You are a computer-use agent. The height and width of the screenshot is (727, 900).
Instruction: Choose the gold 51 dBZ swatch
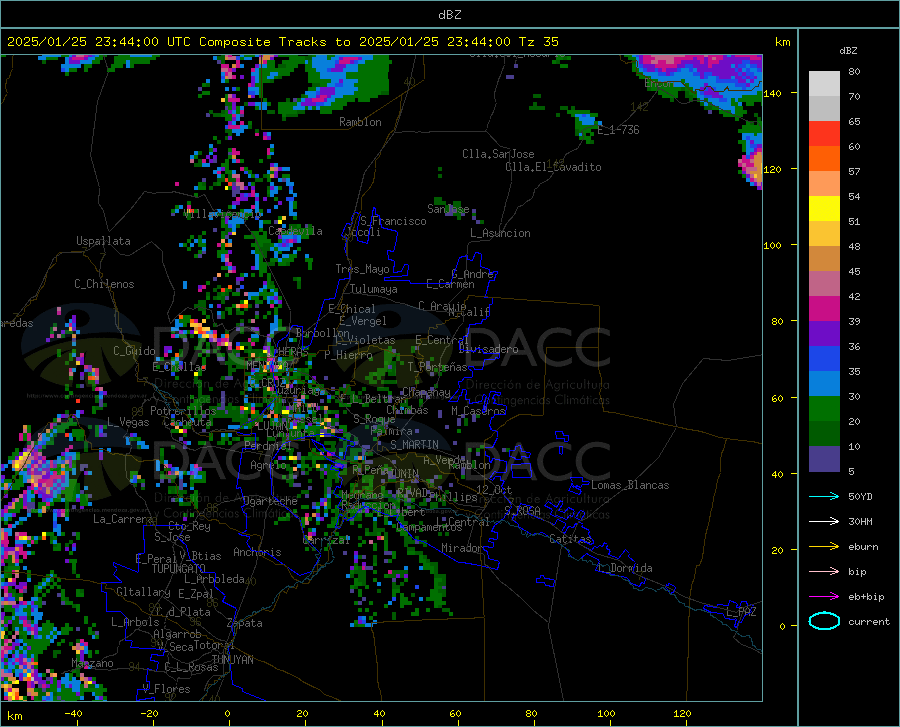click(x=824, y=234)
